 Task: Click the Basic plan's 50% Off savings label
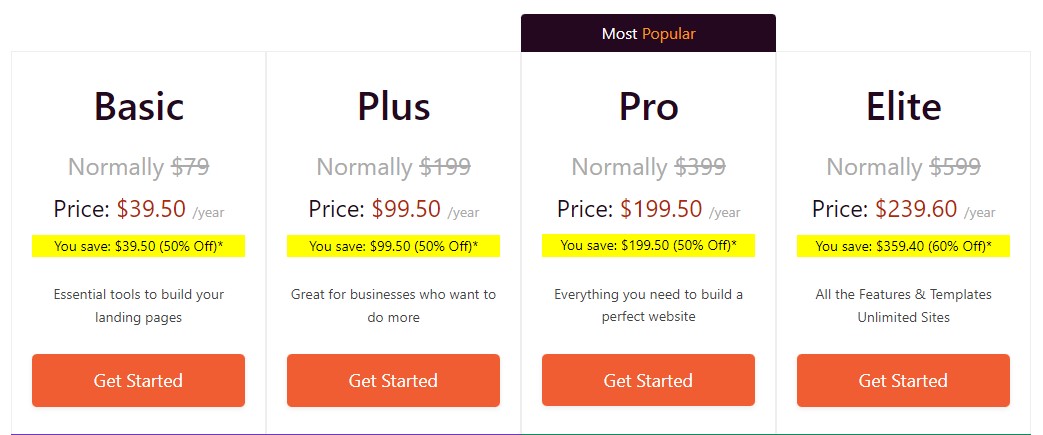[138, 246]
